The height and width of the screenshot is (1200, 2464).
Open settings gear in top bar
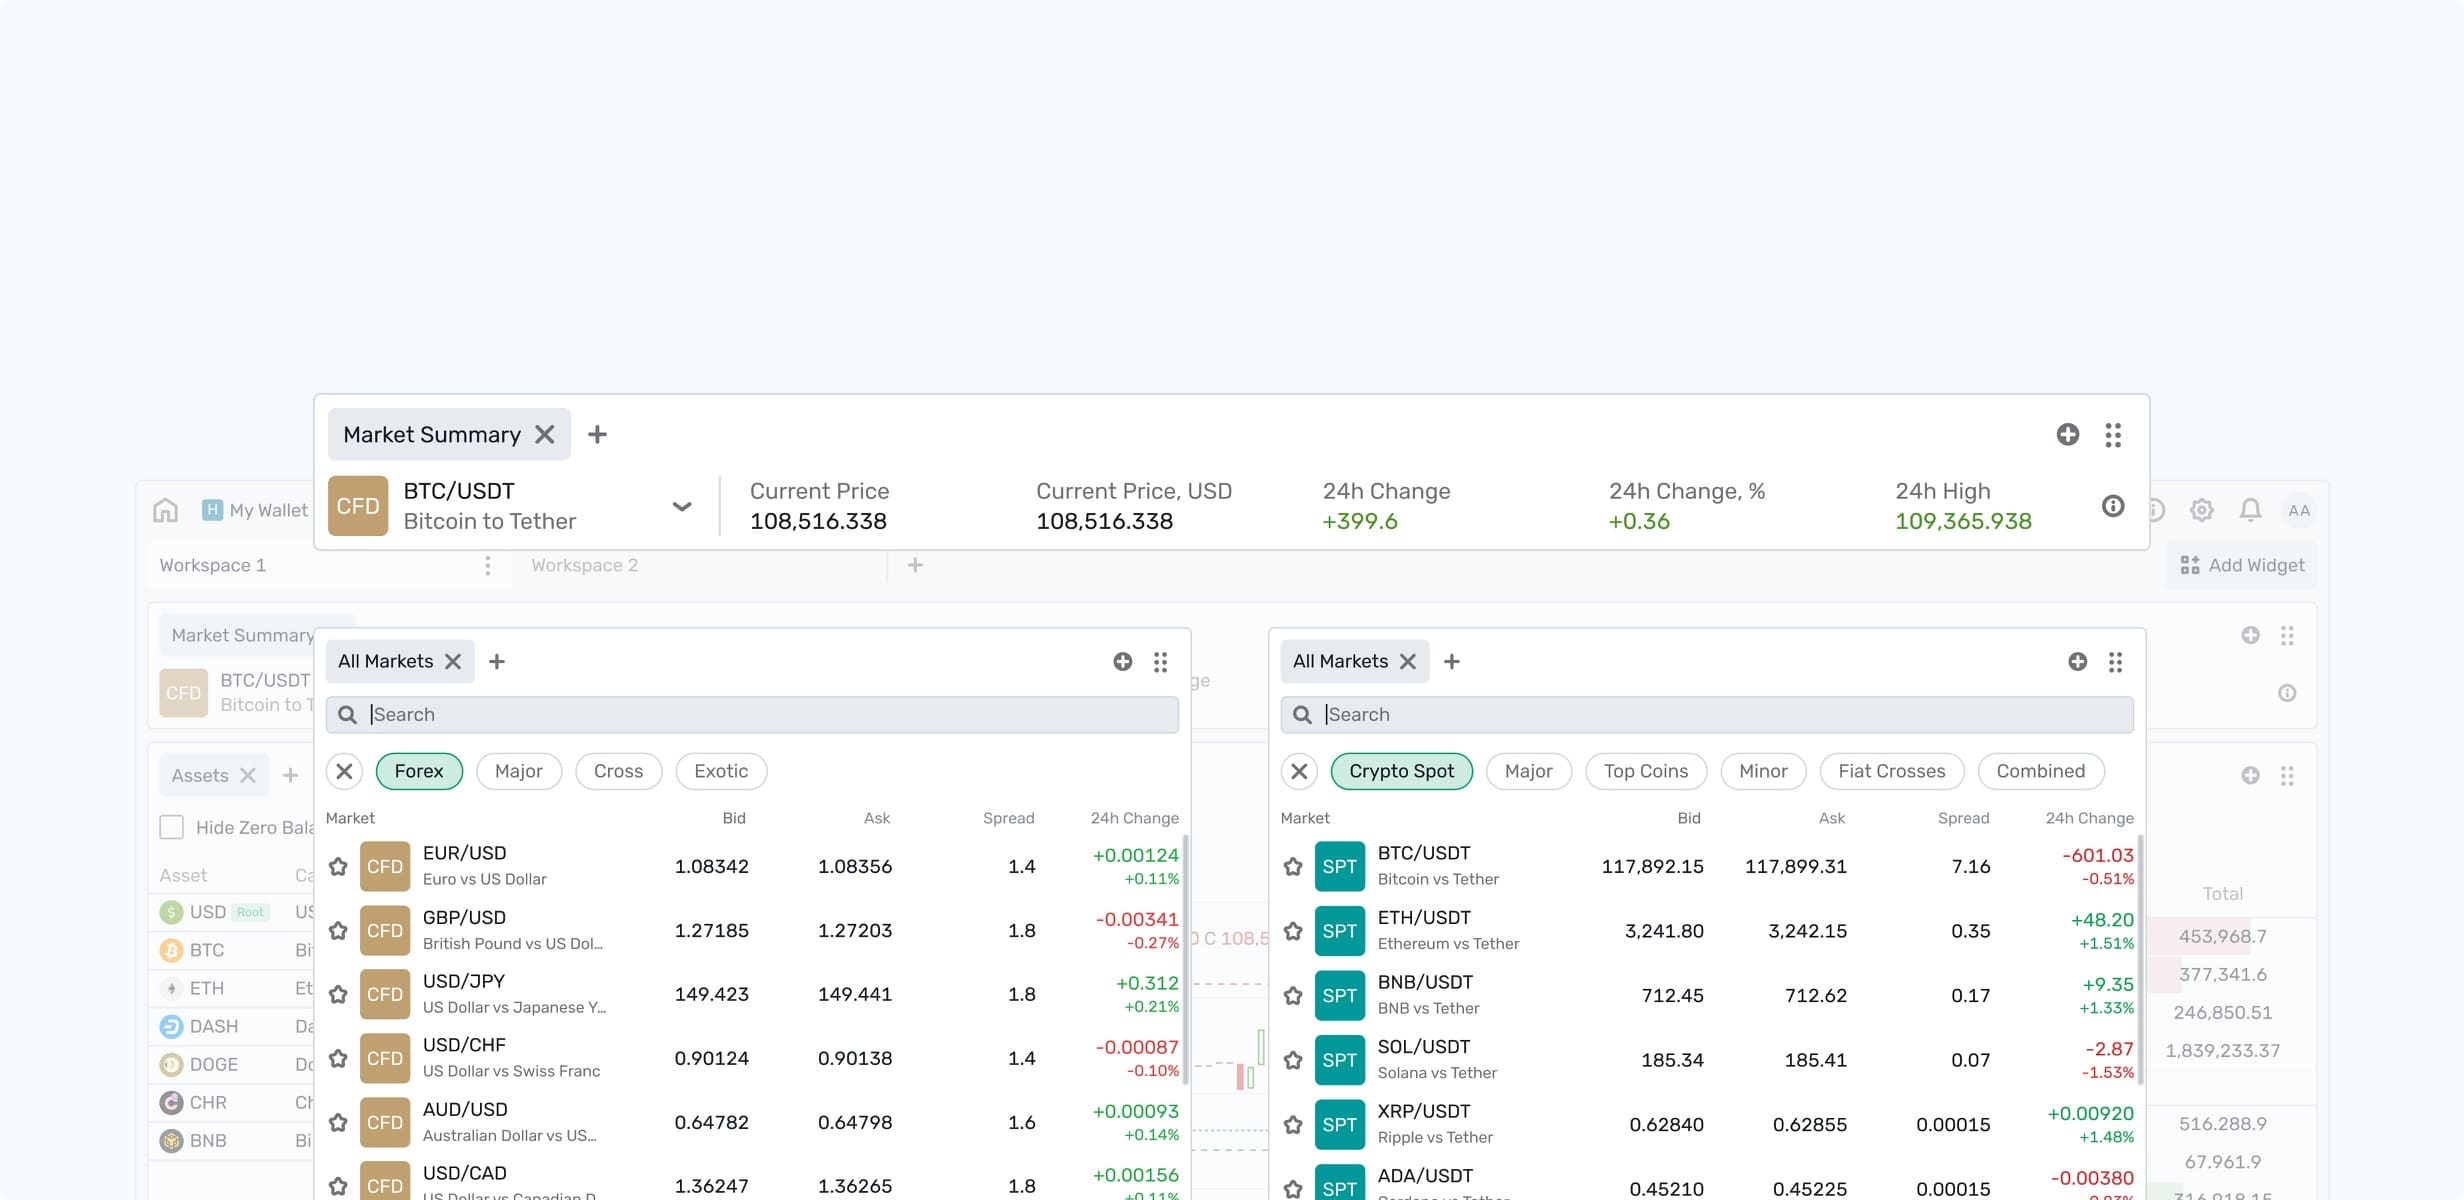click(2201, 510)
